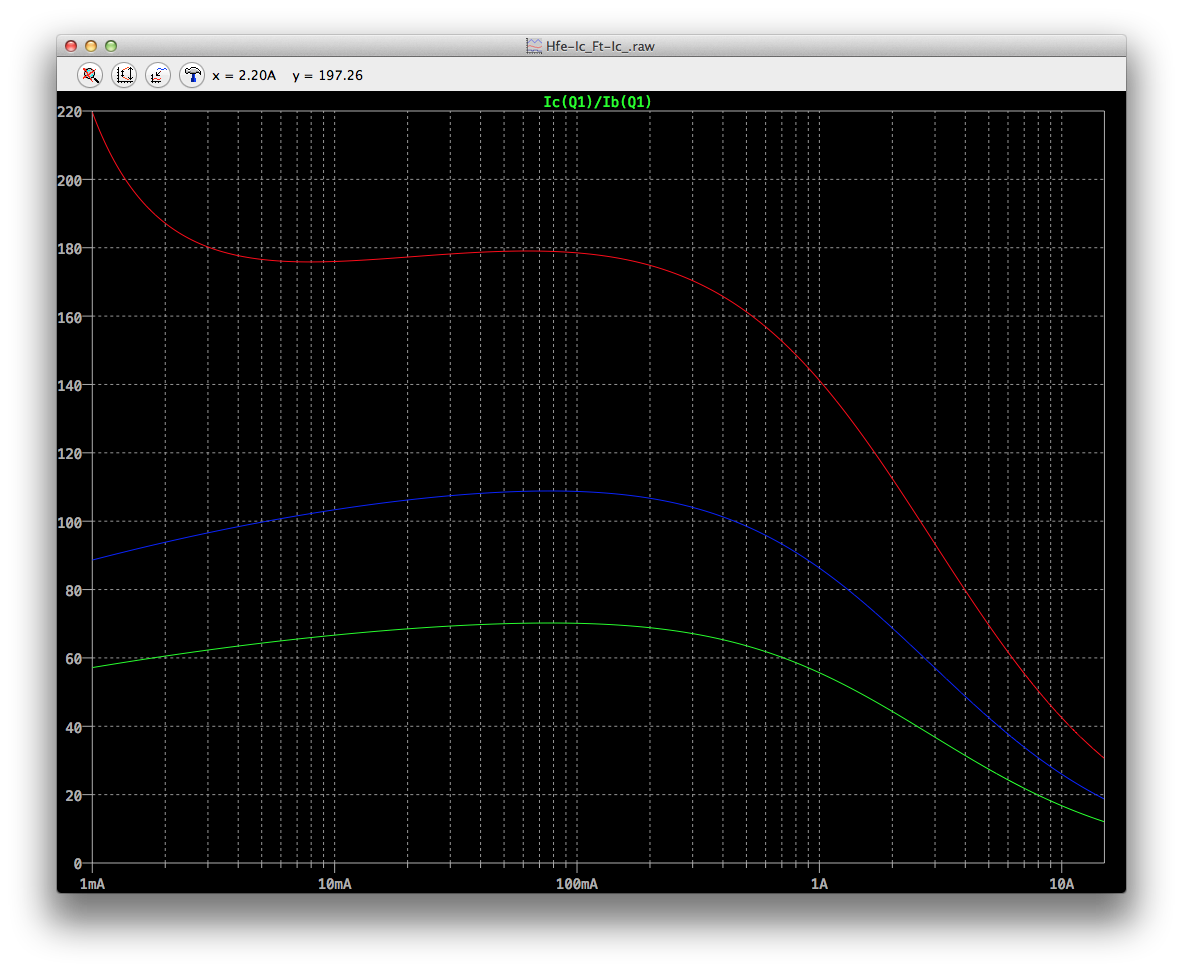Click the autorange y-axis icon
This screenshot has width=1183, height=972.
pos(124,75)
